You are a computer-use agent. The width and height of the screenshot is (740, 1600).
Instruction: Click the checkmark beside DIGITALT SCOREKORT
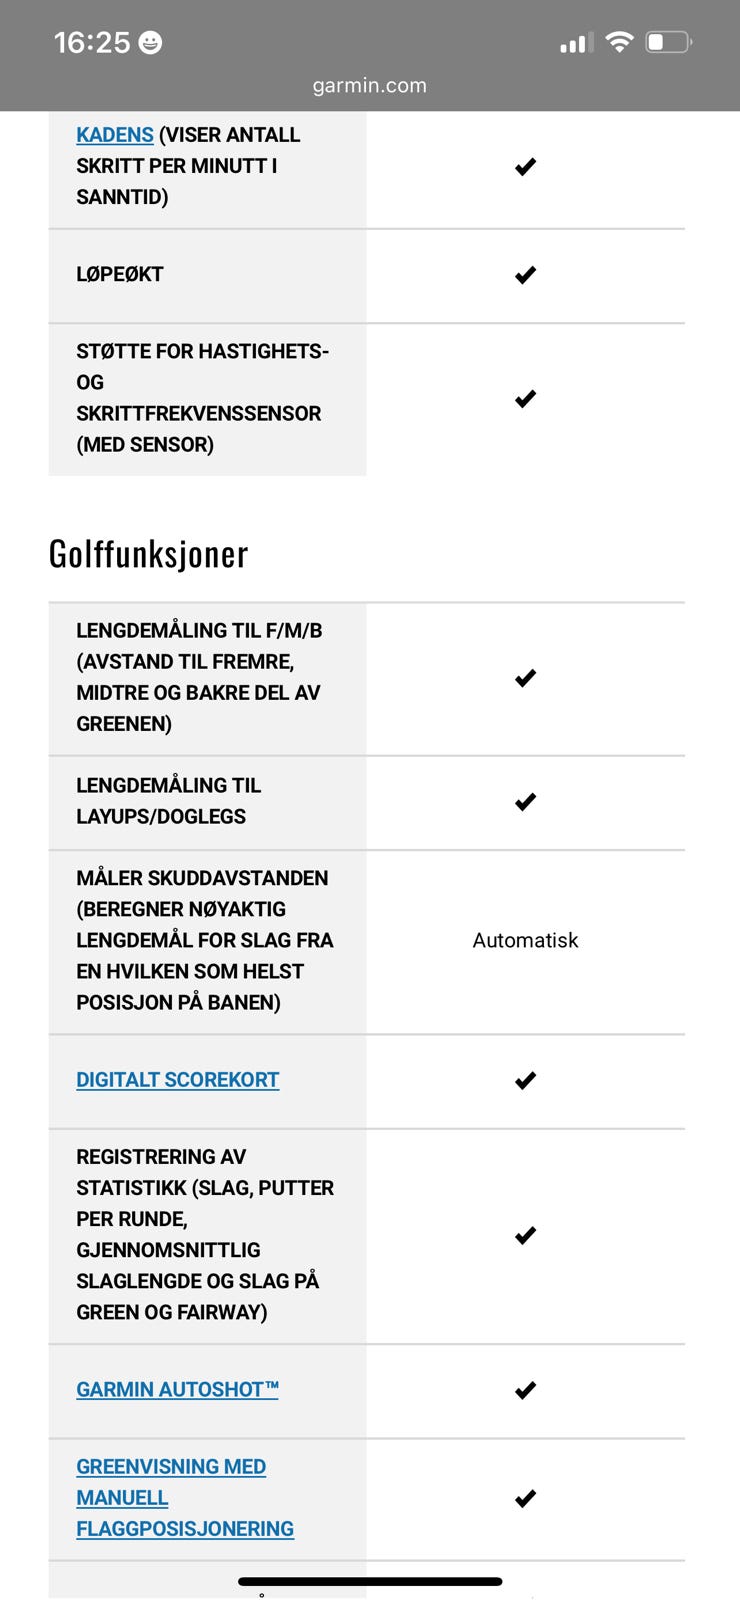pyautogui.click(x=524, y=1080)
